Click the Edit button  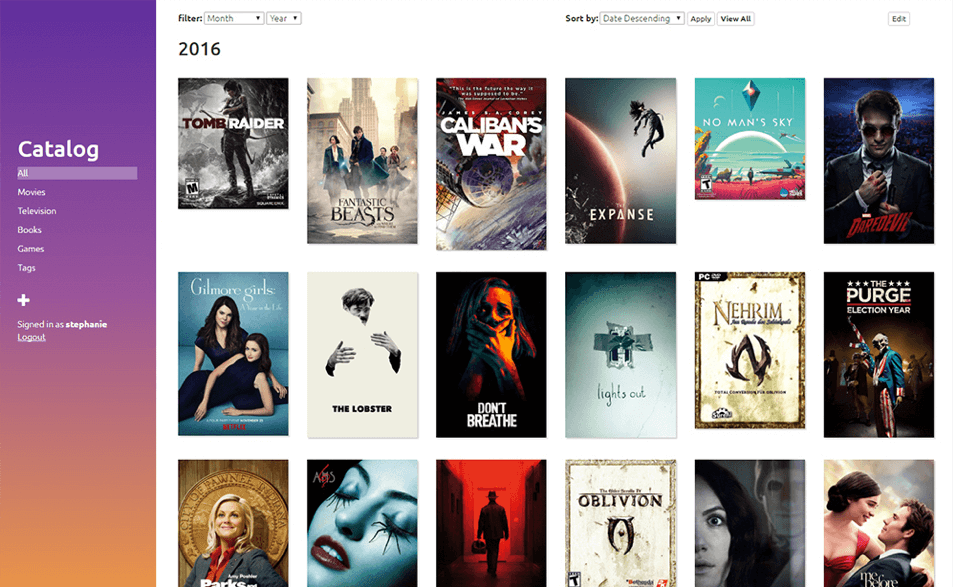coord(898,19)
